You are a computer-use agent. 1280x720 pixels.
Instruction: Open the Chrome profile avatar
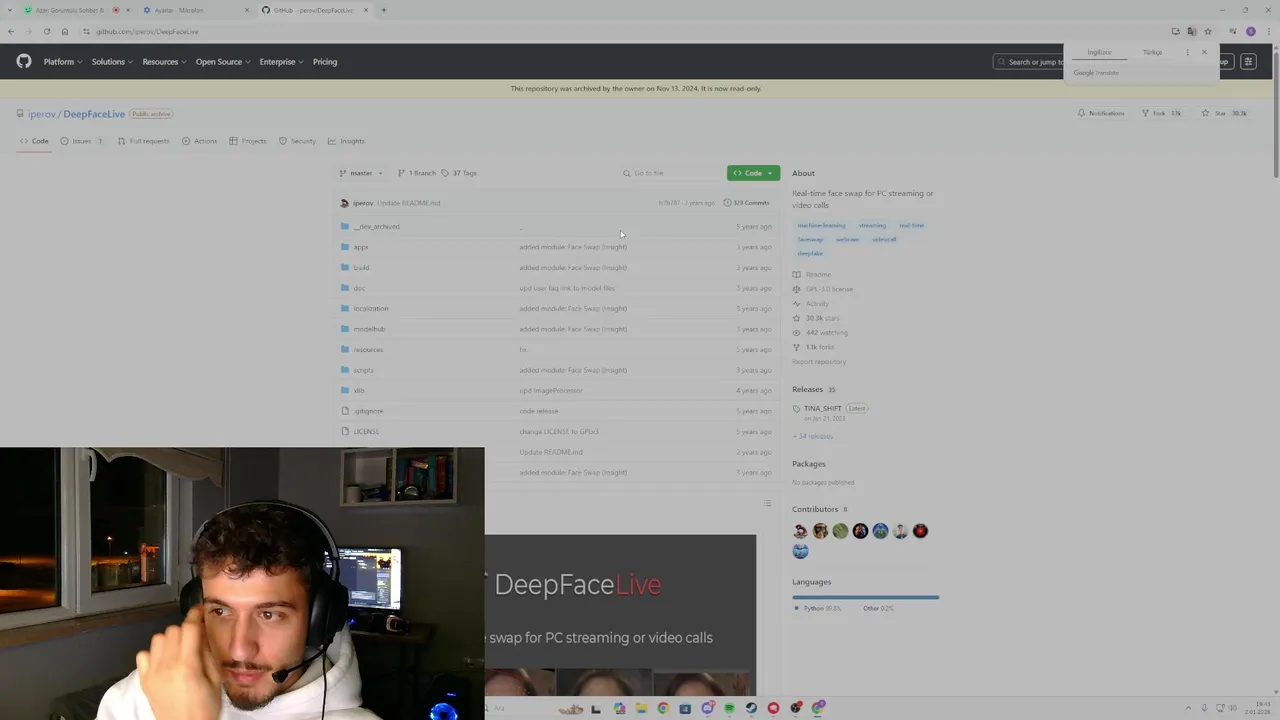(x=1250, y=32)
